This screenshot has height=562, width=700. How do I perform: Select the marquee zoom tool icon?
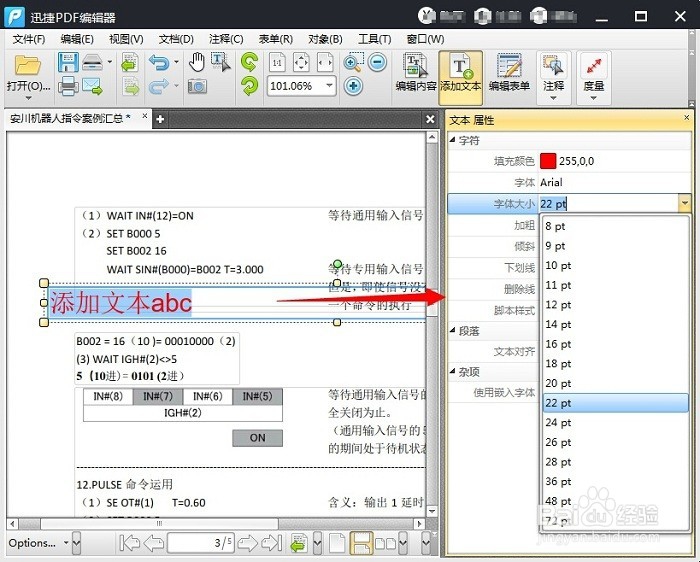coord(353,62)
